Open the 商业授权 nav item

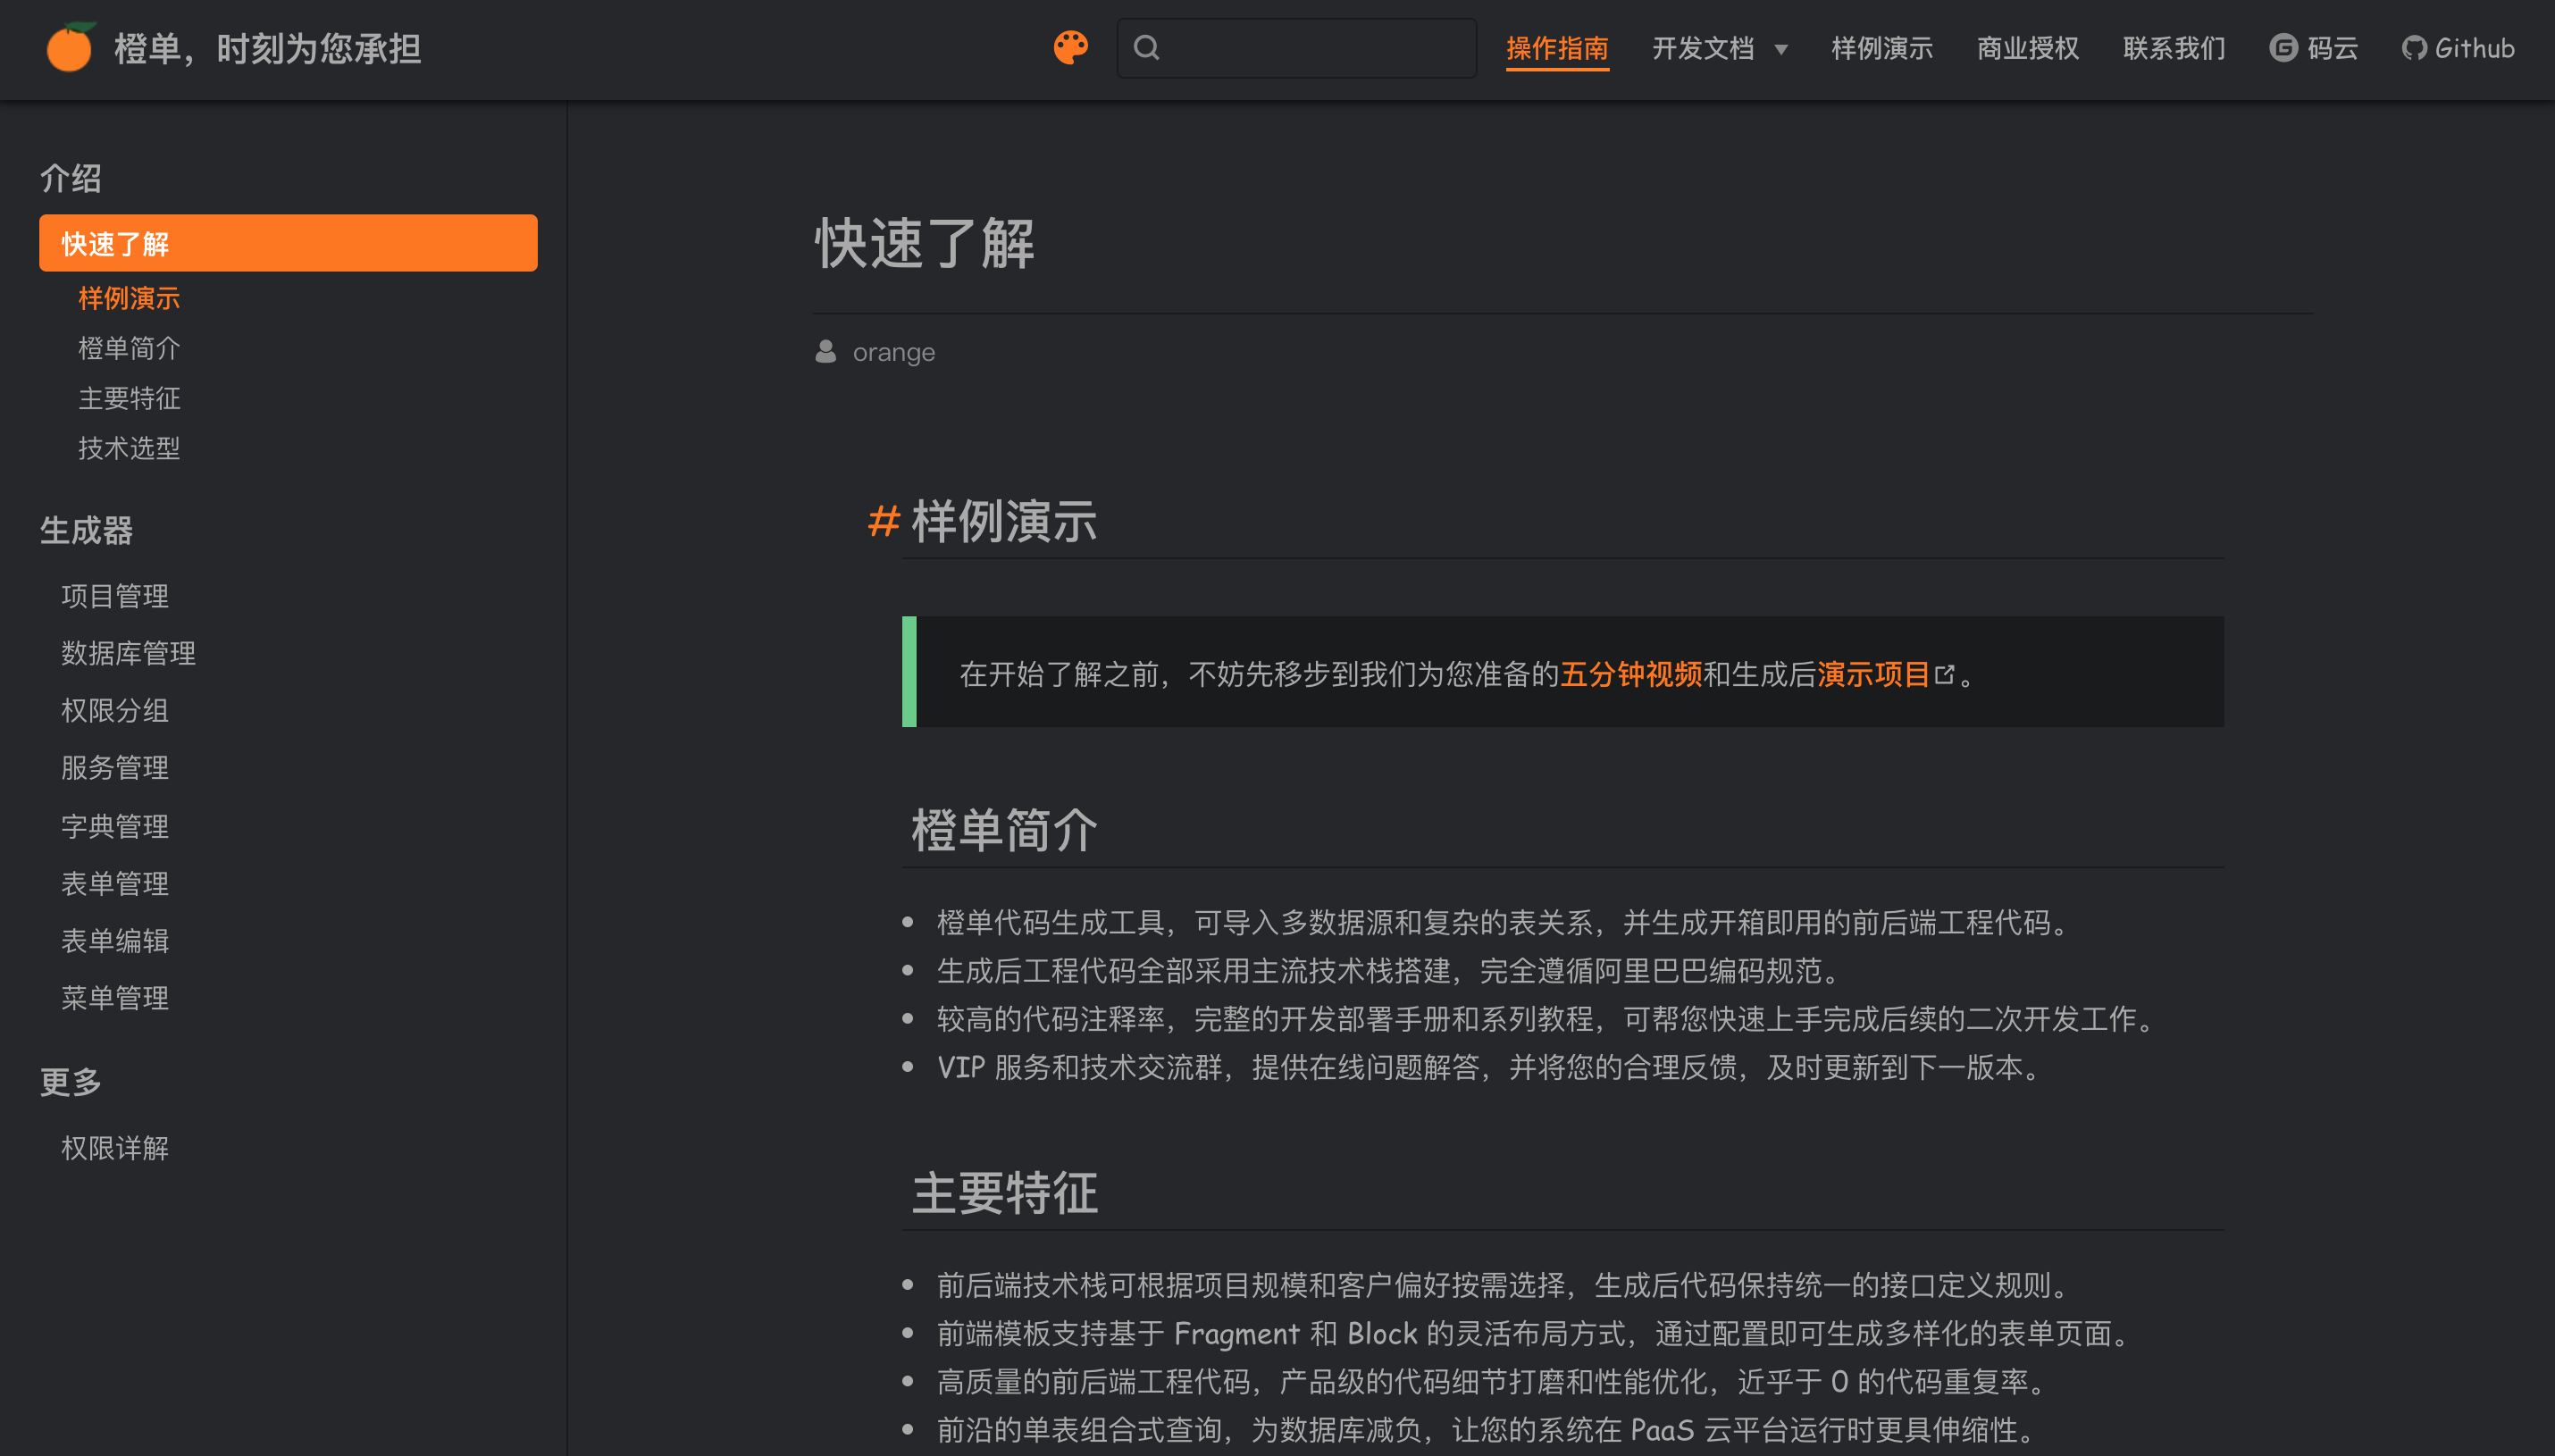2027,48
